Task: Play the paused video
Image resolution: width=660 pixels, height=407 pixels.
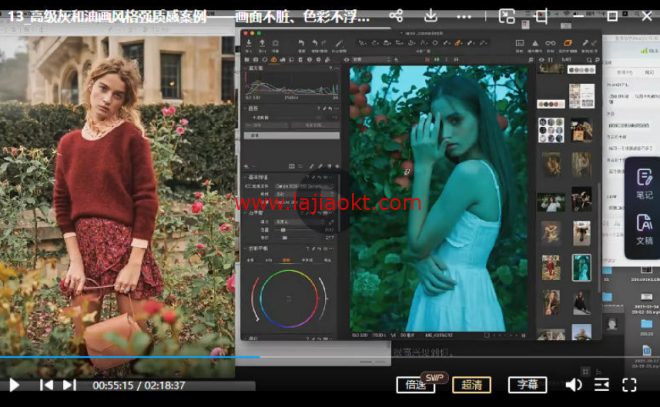Action: tap(14, 385)
